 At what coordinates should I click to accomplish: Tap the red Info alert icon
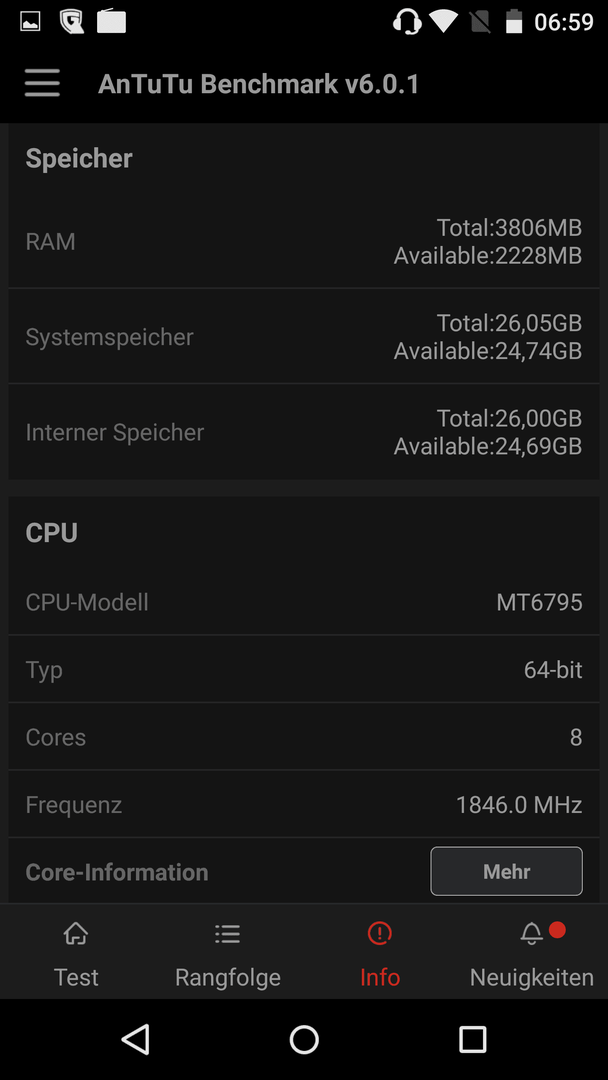coord(379,934)
